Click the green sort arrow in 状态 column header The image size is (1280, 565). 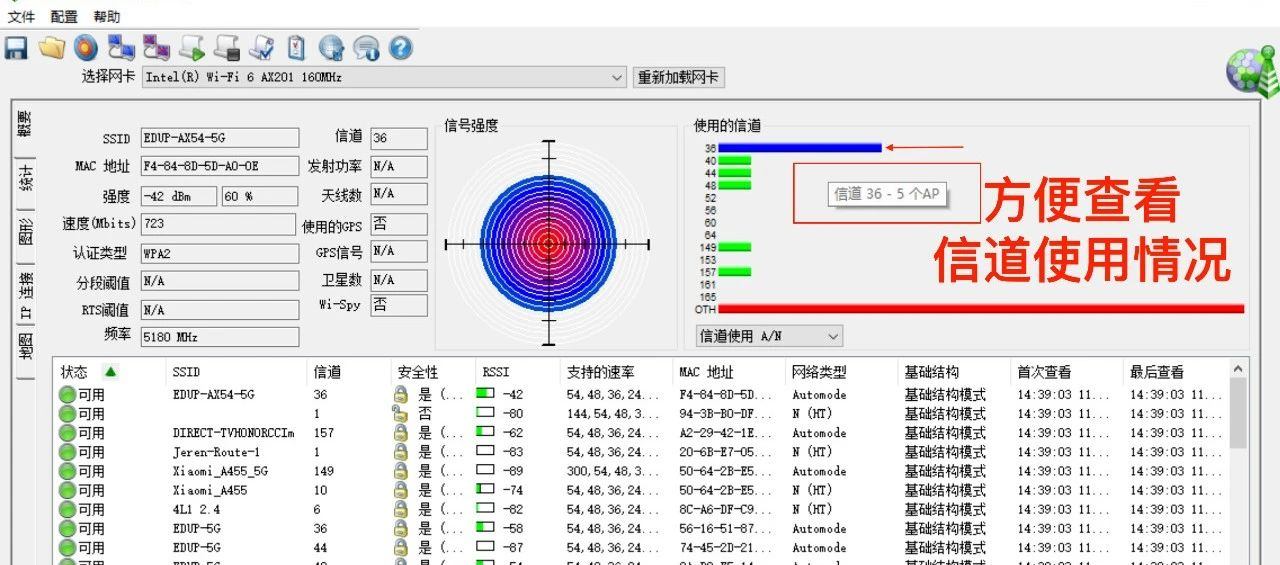pyautogui.click(x=110, y=372)
